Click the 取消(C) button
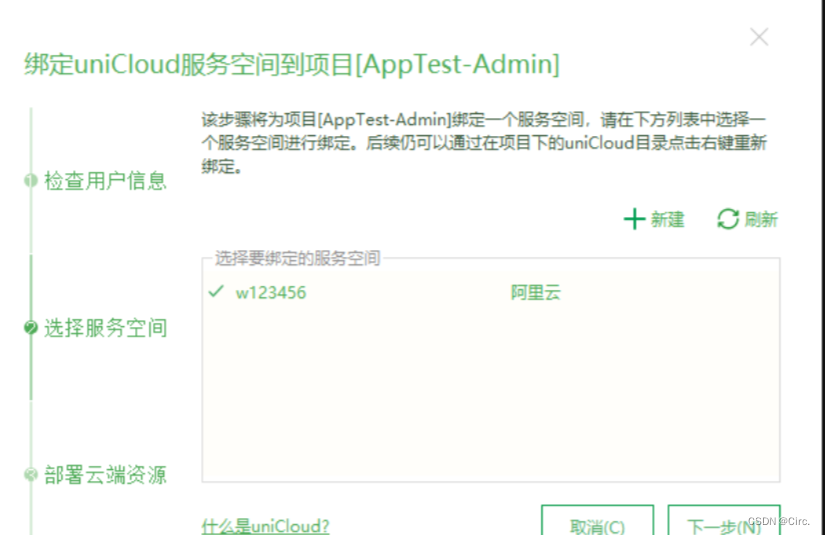This screenshot has width=825, height=535. [598, 520]
